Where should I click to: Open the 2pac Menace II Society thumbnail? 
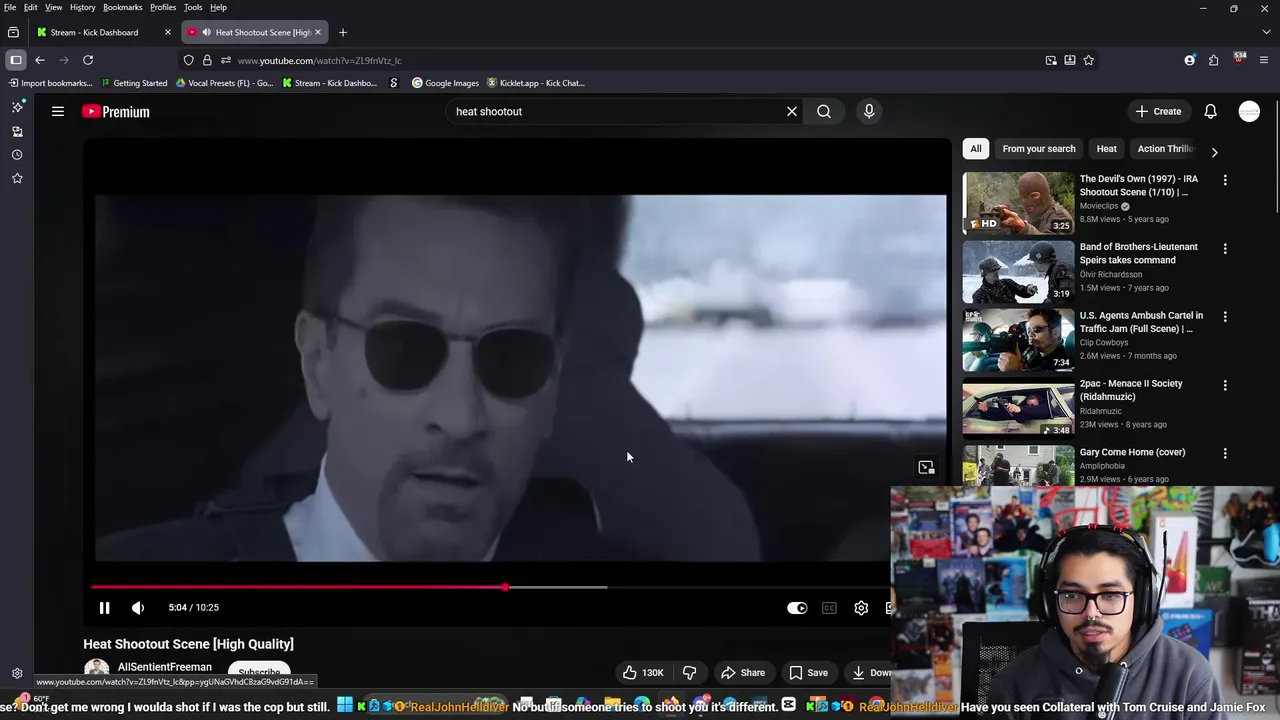(x=1018, y=408)
